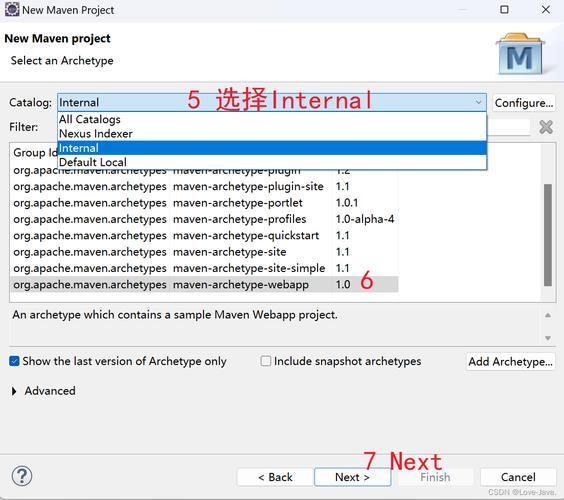This screenshot has width=564, height=500.
Task: Select the maven-archetype-site-simple row
Action: click(204, 268)
